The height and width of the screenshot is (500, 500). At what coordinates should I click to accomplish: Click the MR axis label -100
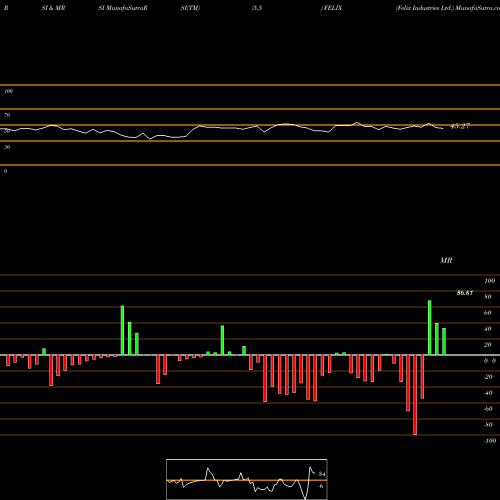coord(490,441)
